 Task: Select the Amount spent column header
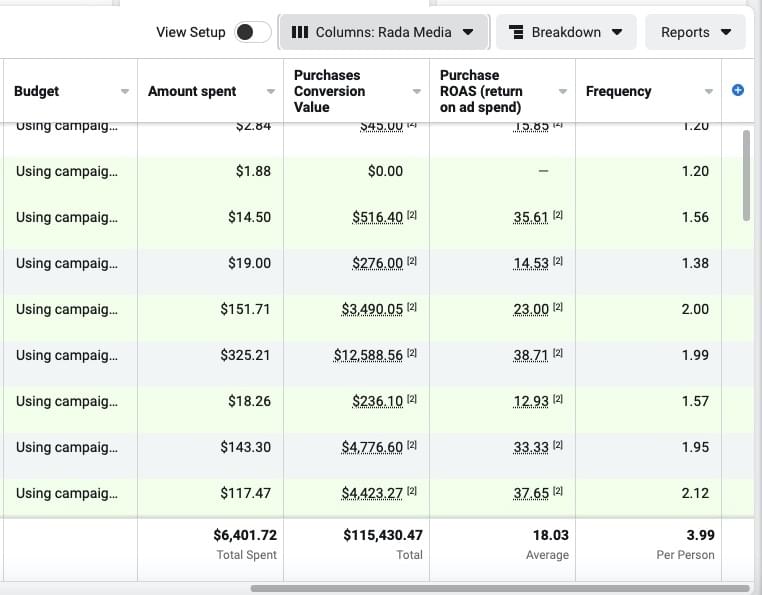coord(192,91)
